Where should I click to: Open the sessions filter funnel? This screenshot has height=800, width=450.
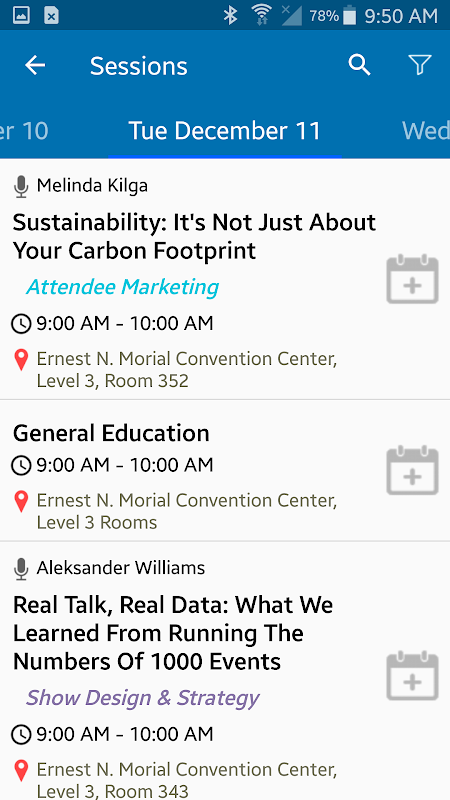pos(420,65)
